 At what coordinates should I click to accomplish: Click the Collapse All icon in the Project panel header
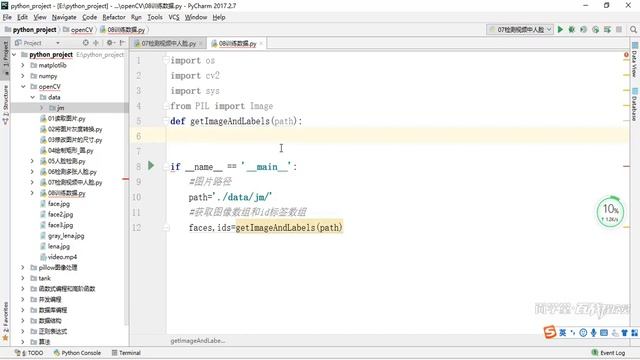(x=96, y=42)
